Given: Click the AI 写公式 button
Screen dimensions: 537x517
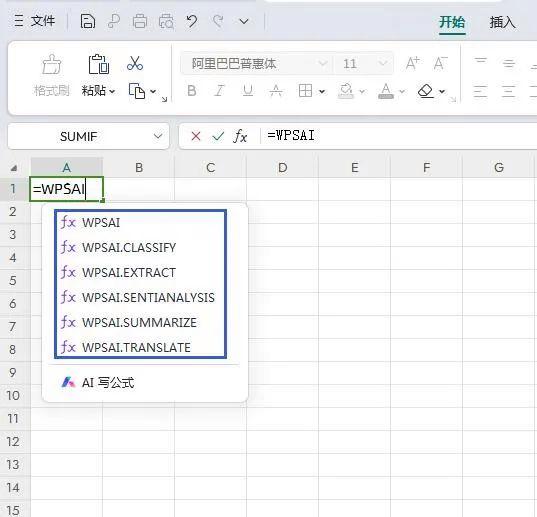Looking at the screenshot, I should click(x=98, y=382).
